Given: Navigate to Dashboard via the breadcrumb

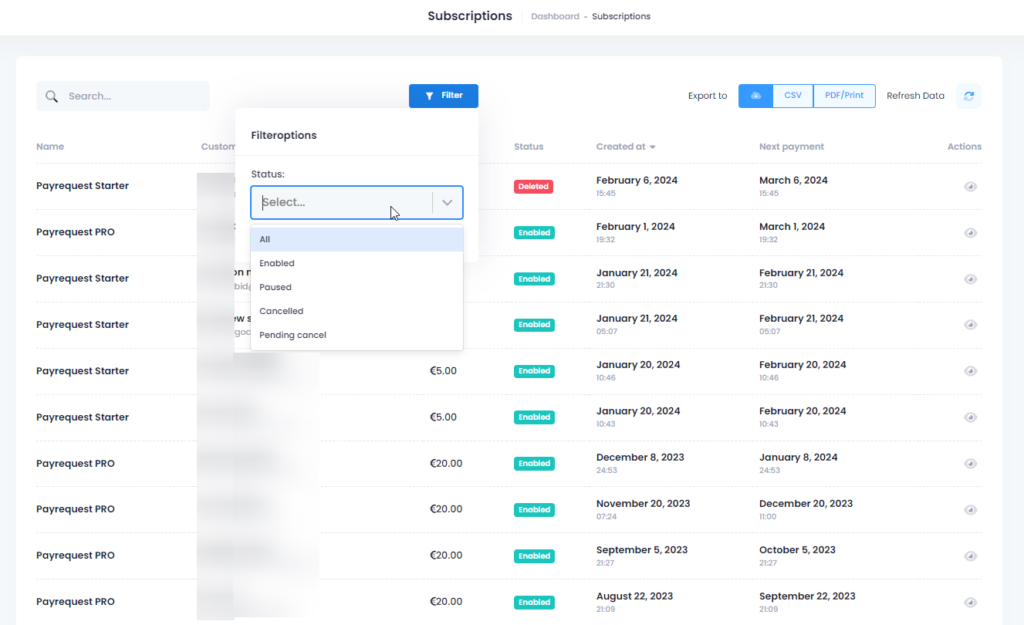Looking at the screenshot, I should [557, 16].
